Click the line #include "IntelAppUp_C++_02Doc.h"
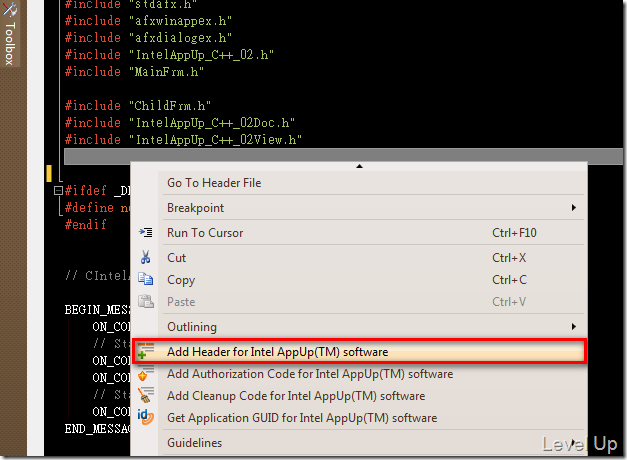This screenshot has height=460, width=627. click(x=180, y=123)
